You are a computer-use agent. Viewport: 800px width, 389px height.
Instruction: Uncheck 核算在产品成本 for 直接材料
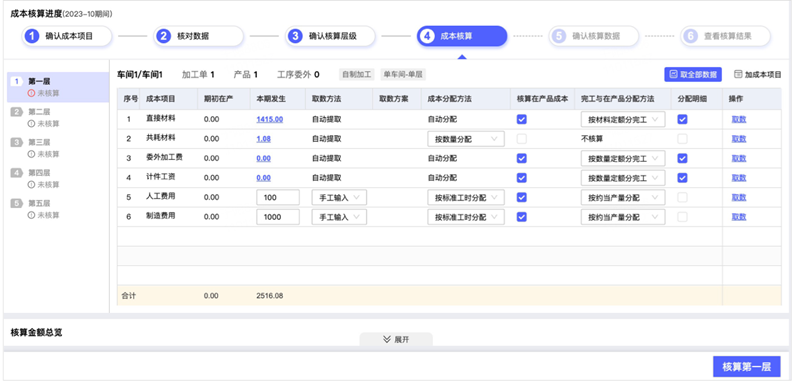coord(521,119)
